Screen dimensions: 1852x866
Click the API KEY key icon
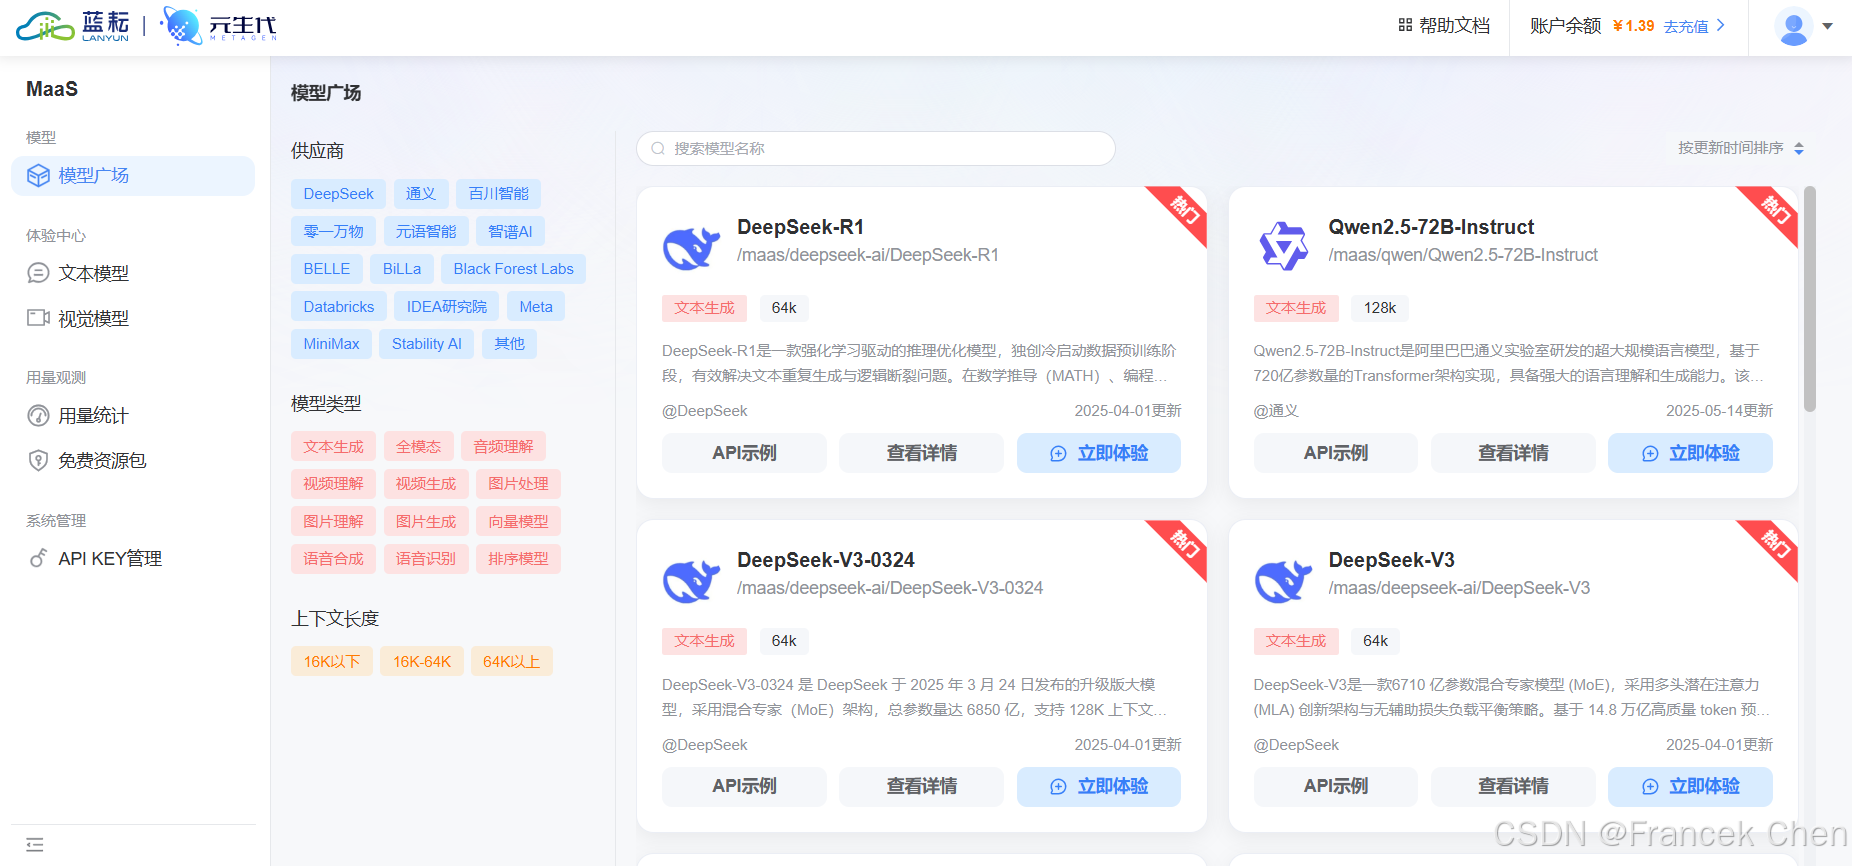coord(38,558)
